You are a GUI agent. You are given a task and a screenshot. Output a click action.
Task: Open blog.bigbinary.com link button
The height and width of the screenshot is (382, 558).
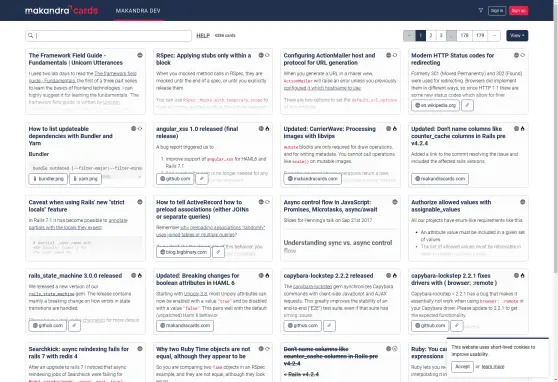click(x=183, y=252)
